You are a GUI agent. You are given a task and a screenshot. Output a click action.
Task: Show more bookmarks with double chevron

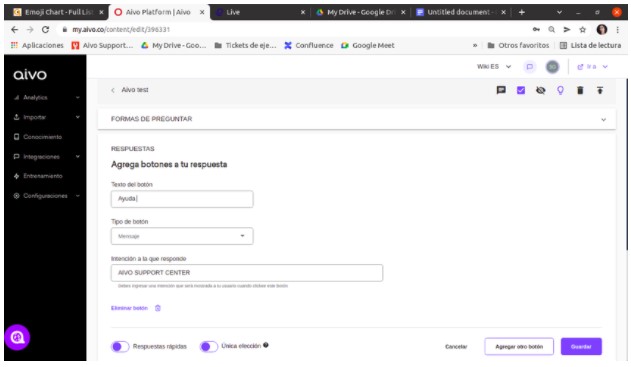tap(475, 45)
